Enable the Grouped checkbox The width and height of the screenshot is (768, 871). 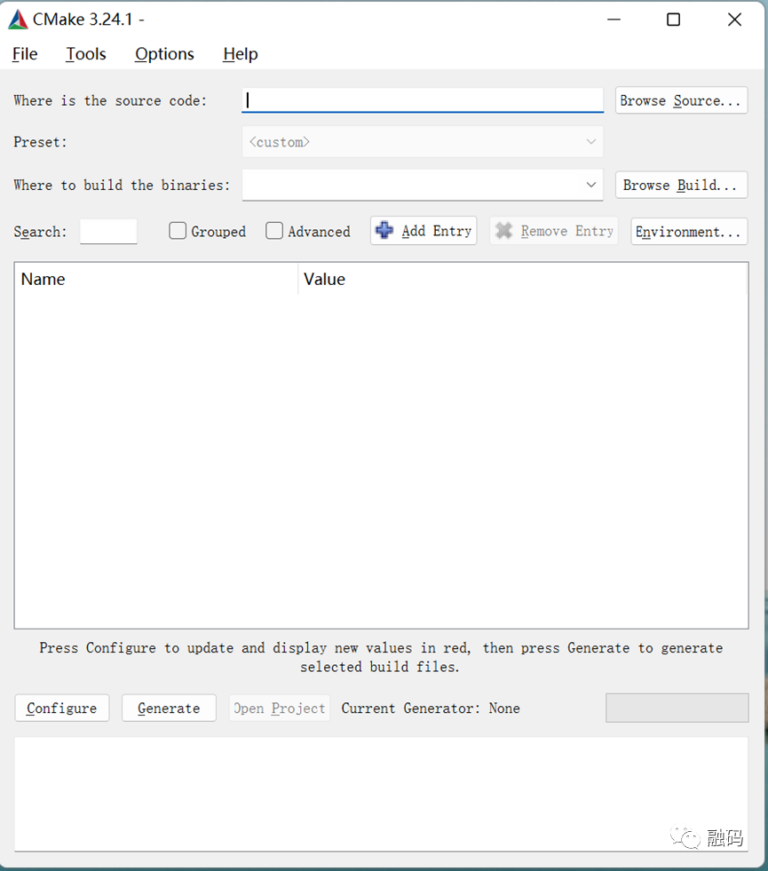tap(178, 231)
